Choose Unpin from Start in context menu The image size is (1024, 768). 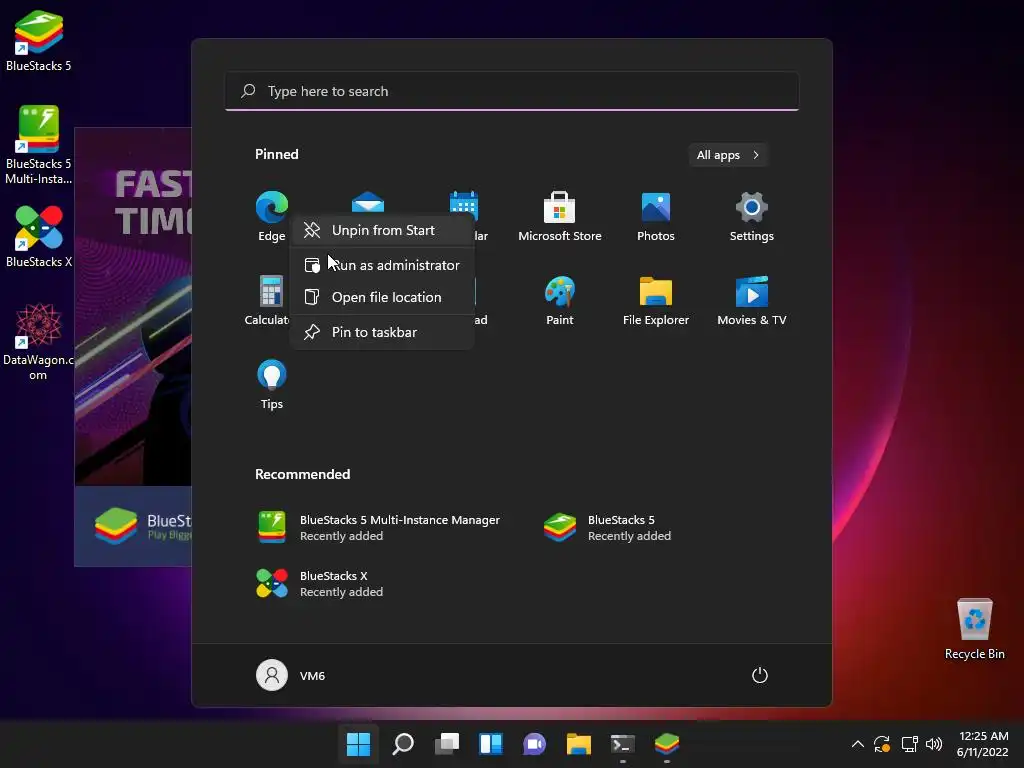[382, 231]
